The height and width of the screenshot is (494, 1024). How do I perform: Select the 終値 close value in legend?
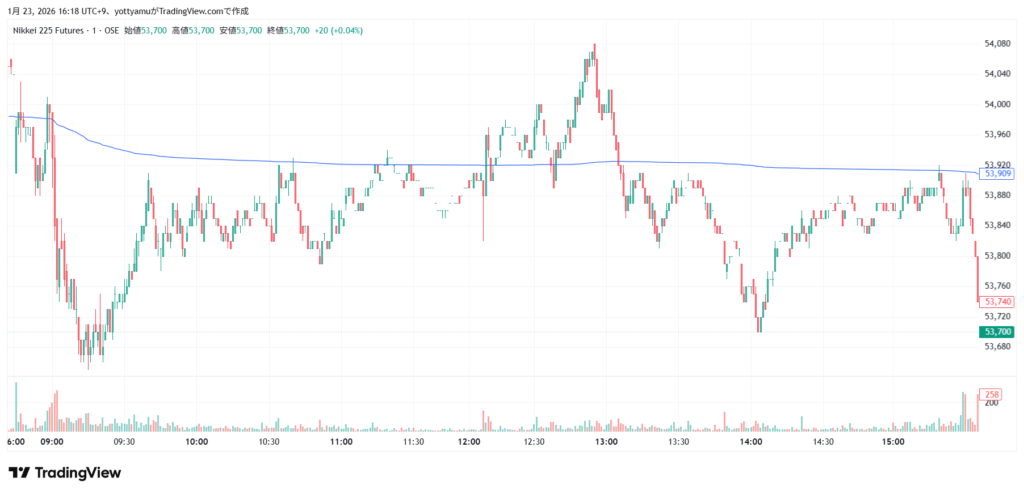point(296,30)
